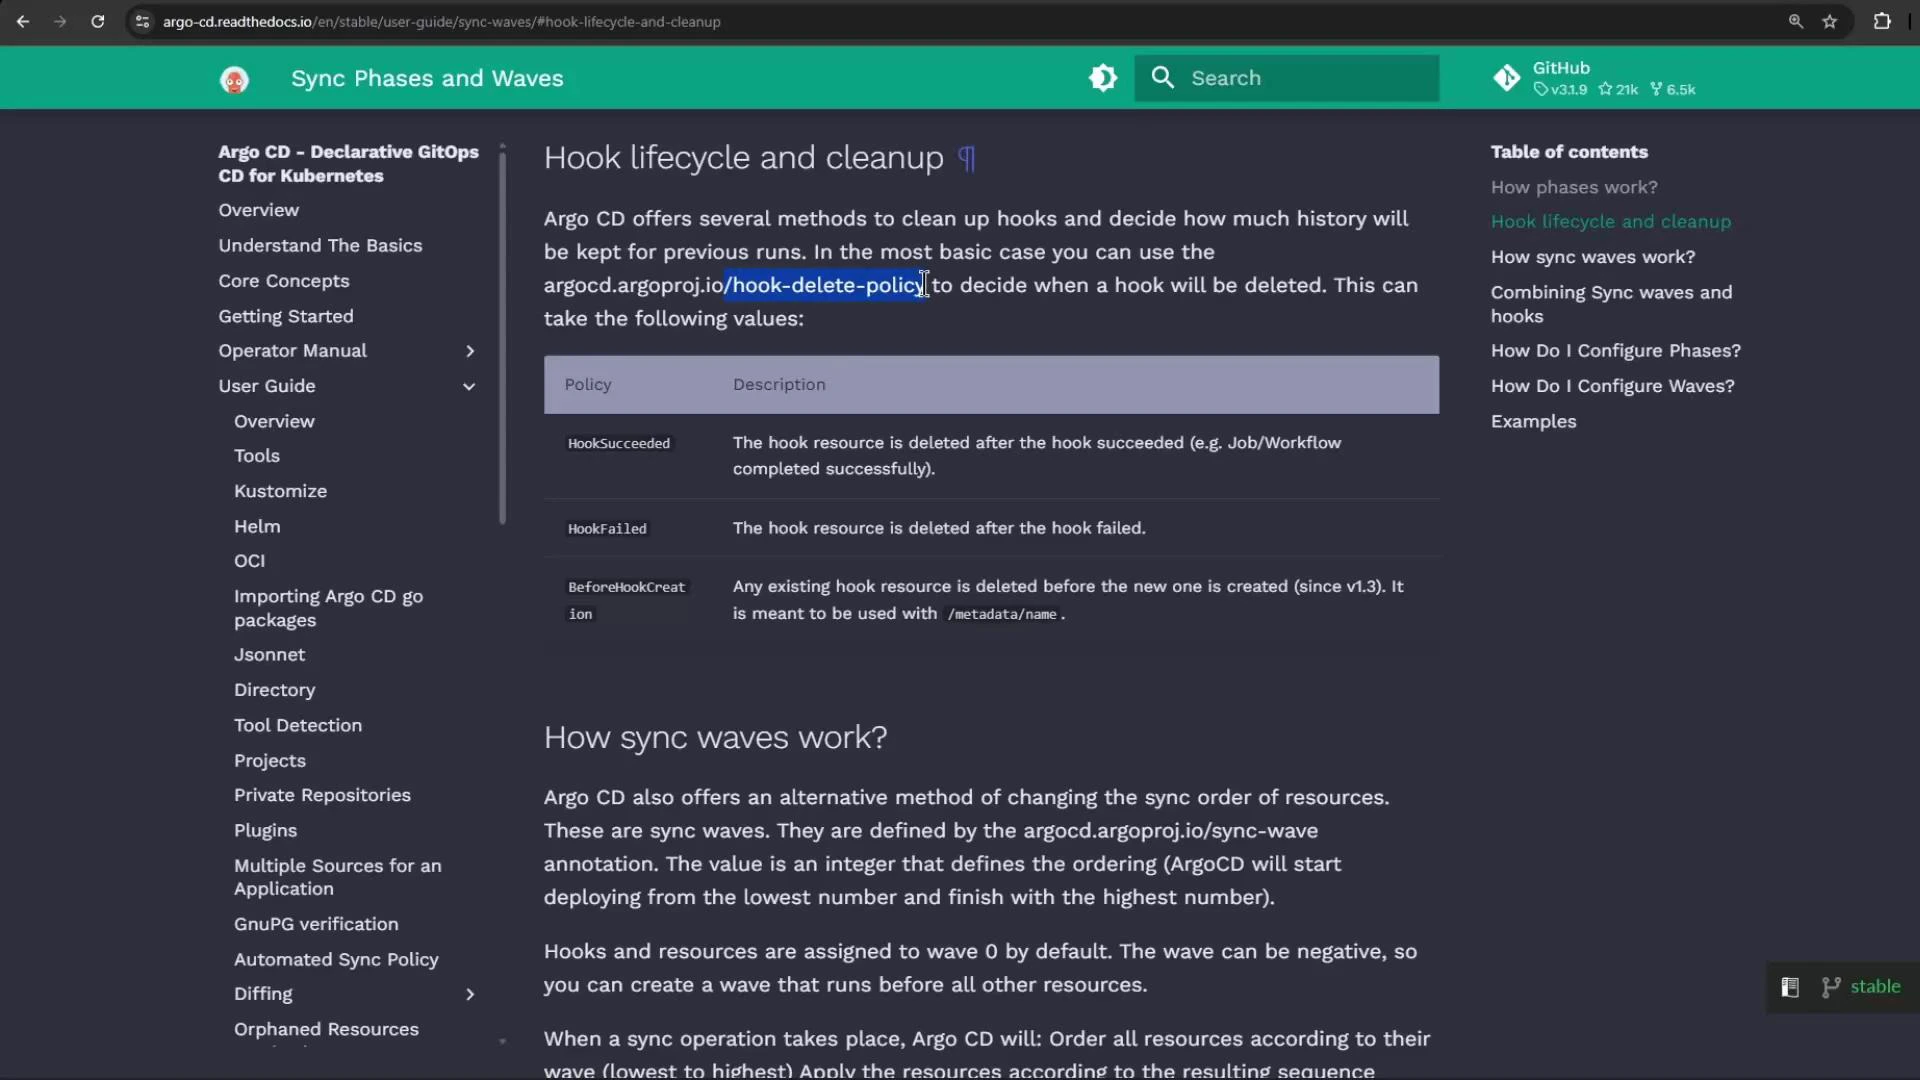The image size is (1920, 1080).
Task: Jump to Examples section
Action: (1533, 422)
